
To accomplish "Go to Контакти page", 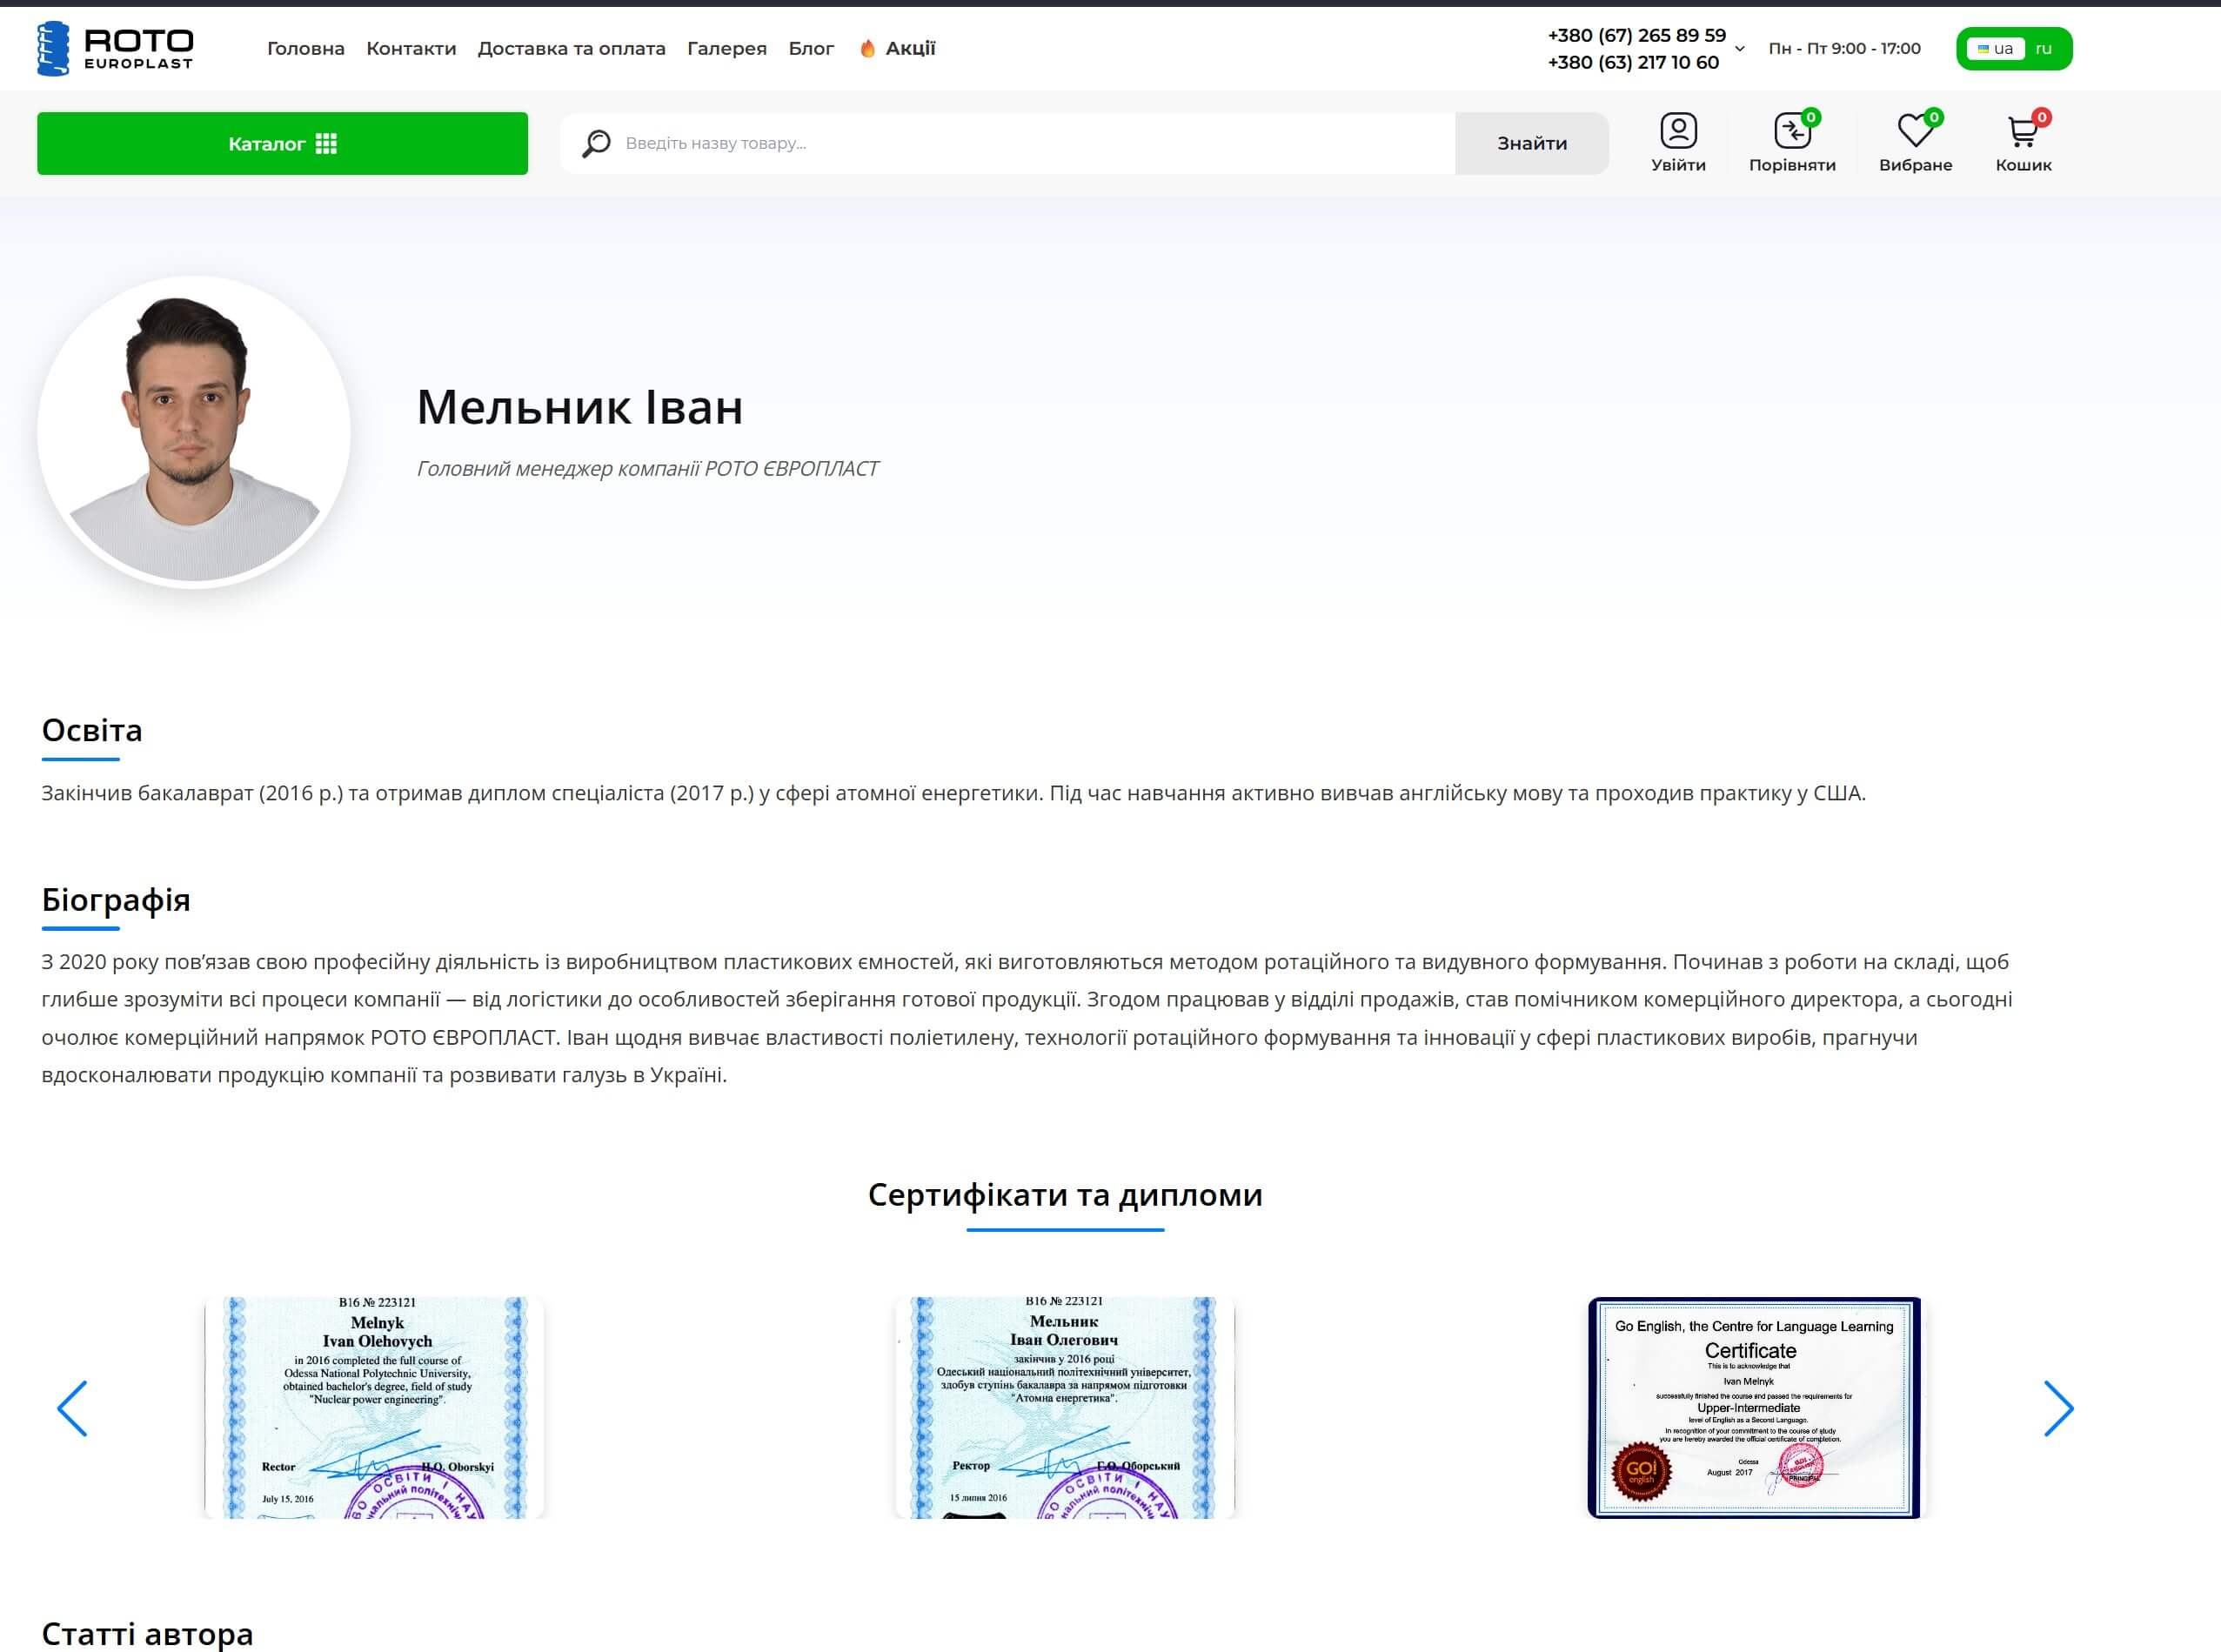I will (411, 48).
